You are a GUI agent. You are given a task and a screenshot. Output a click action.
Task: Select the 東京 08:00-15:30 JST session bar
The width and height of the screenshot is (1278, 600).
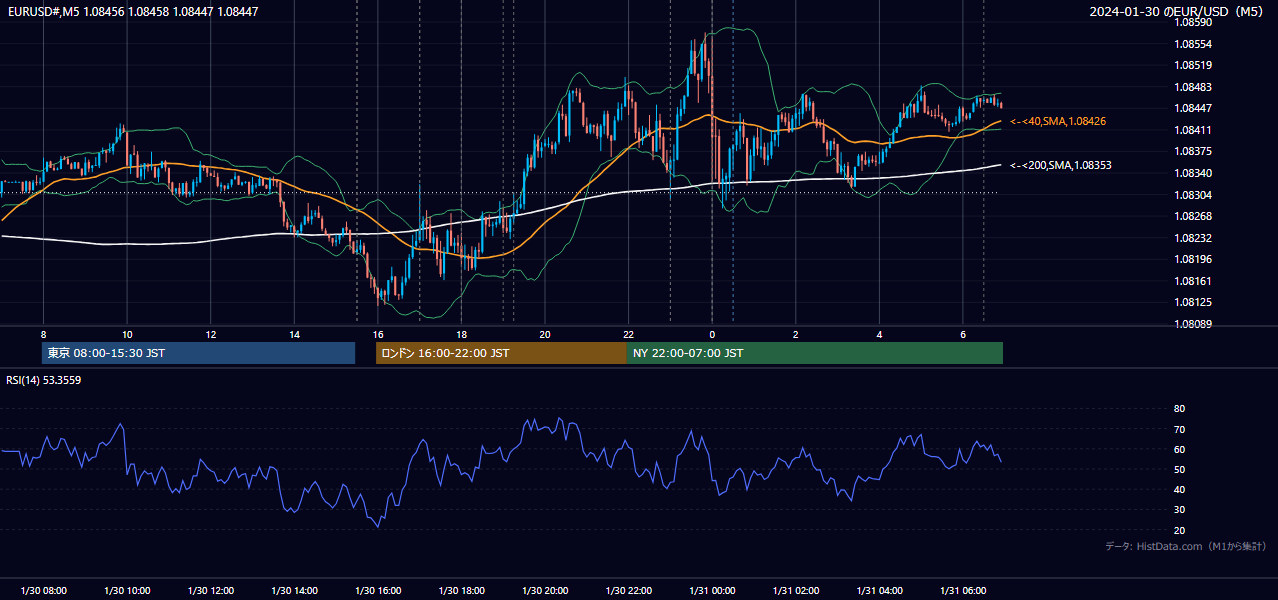[x=198, y=353]
